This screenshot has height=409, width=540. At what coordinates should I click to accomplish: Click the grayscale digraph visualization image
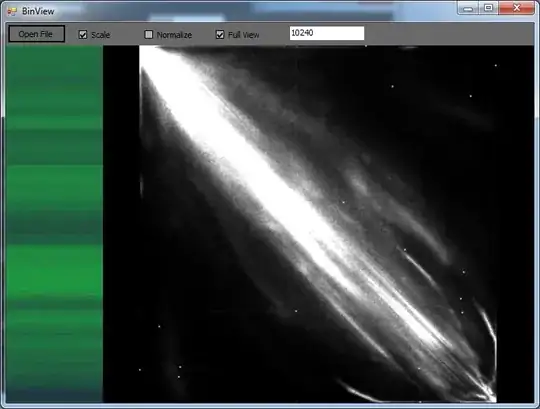319,224
